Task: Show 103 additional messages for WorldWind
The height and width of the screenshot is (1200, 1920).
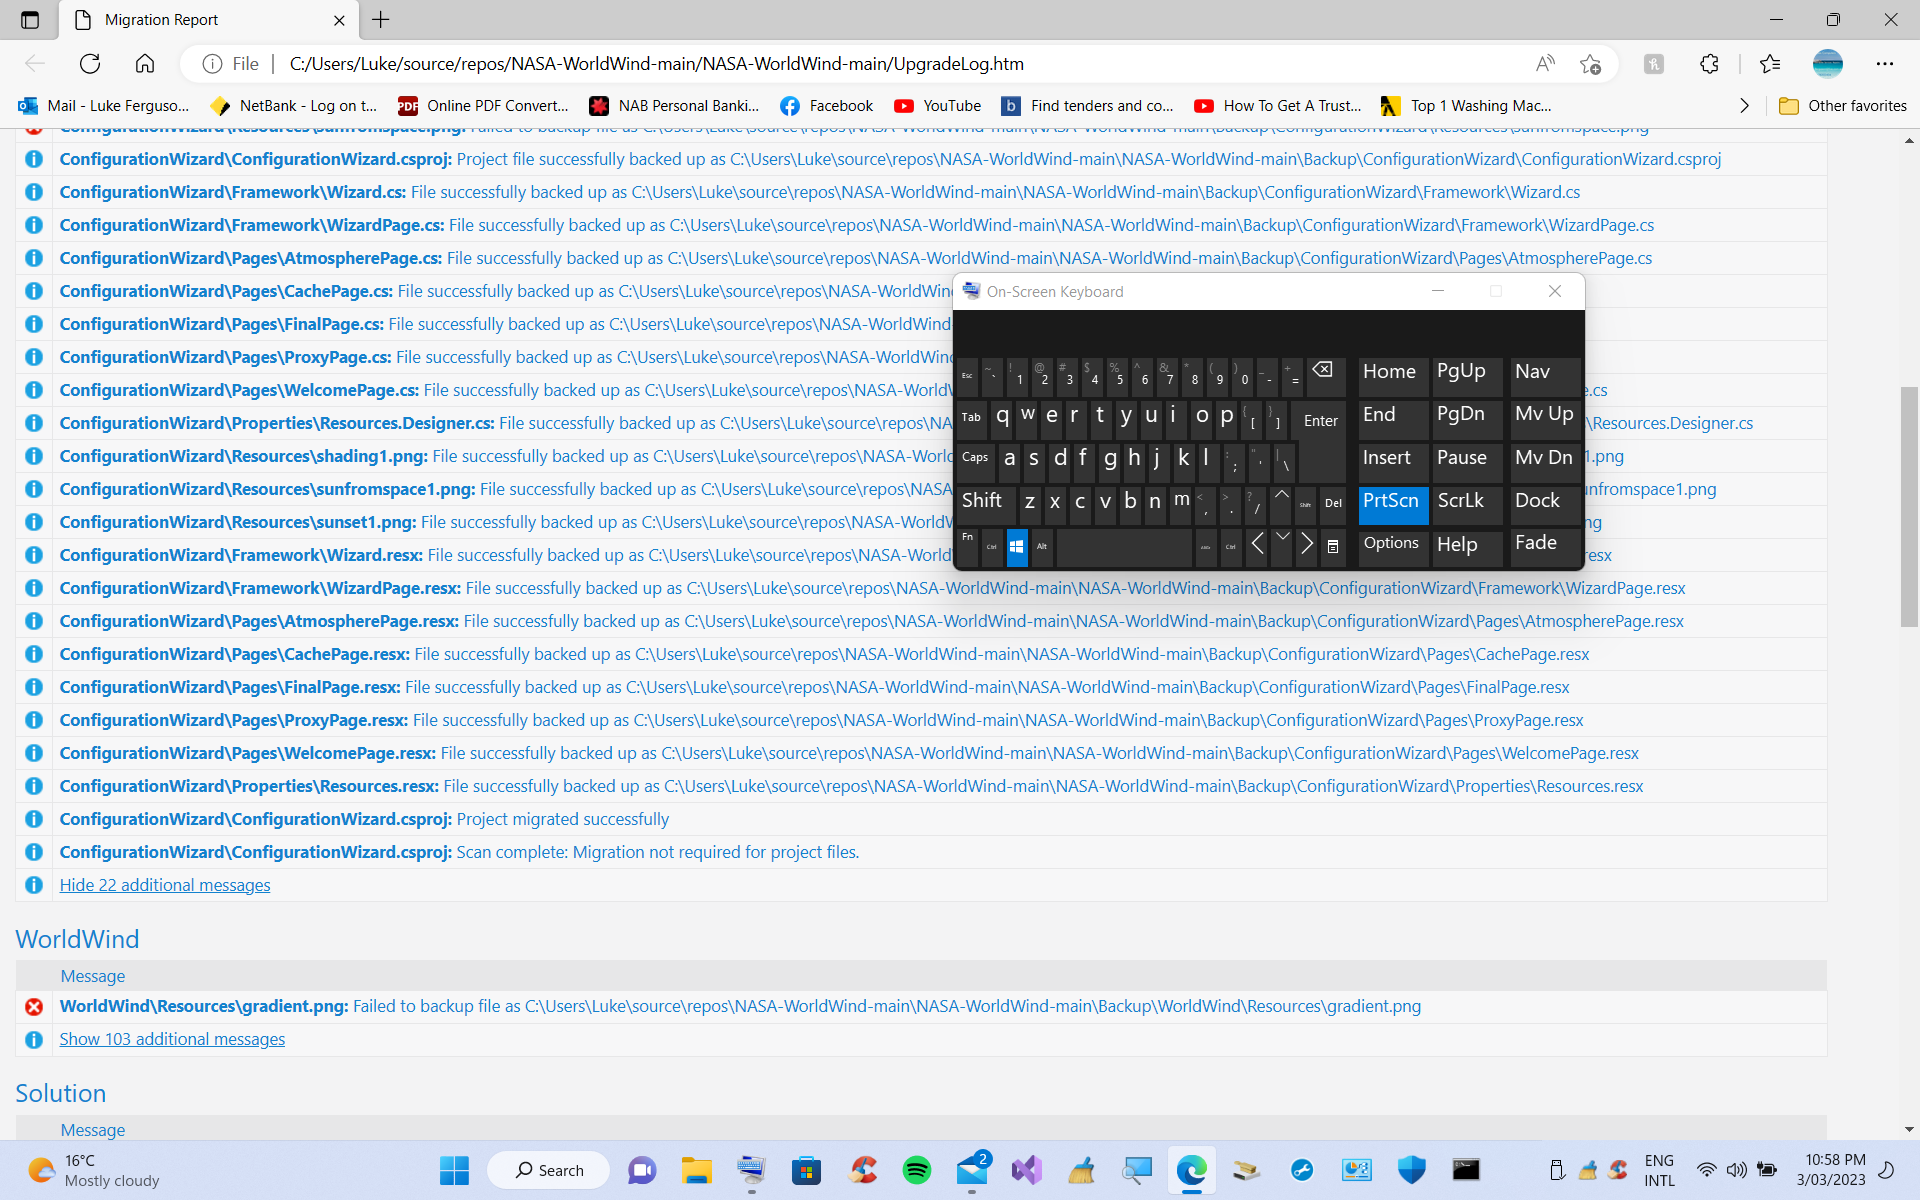Action: [x=172, y=1039]
